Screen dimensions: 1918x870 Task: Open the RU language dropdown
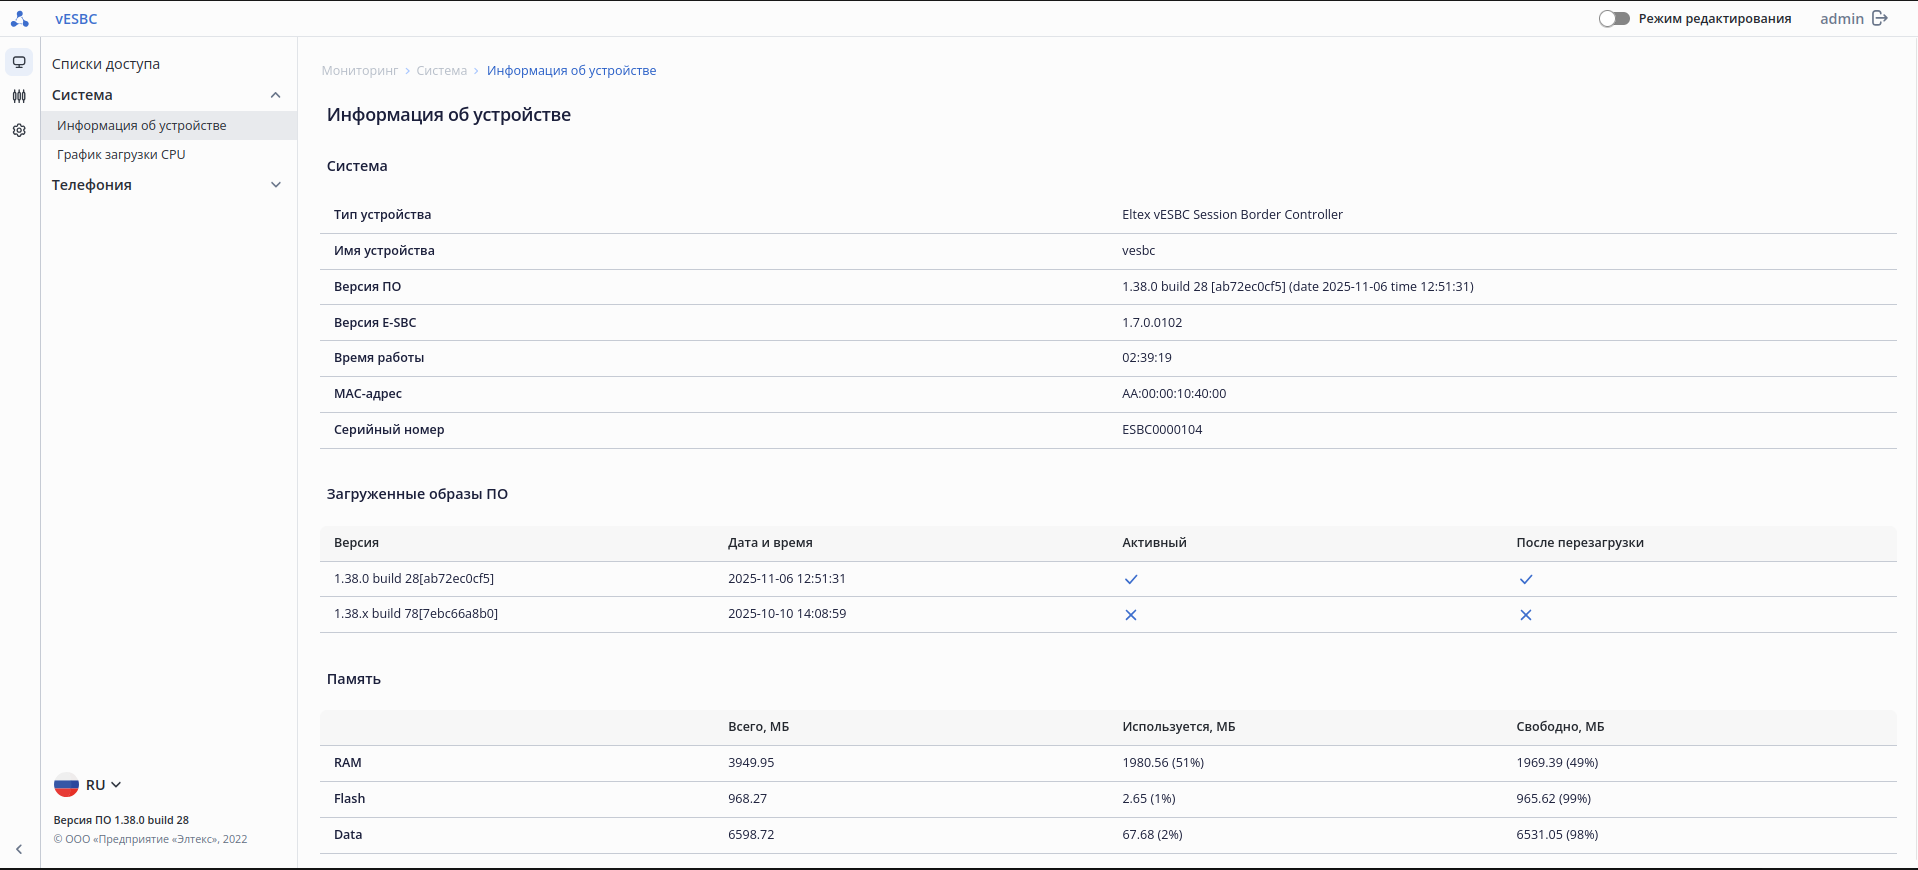(104, 785)
